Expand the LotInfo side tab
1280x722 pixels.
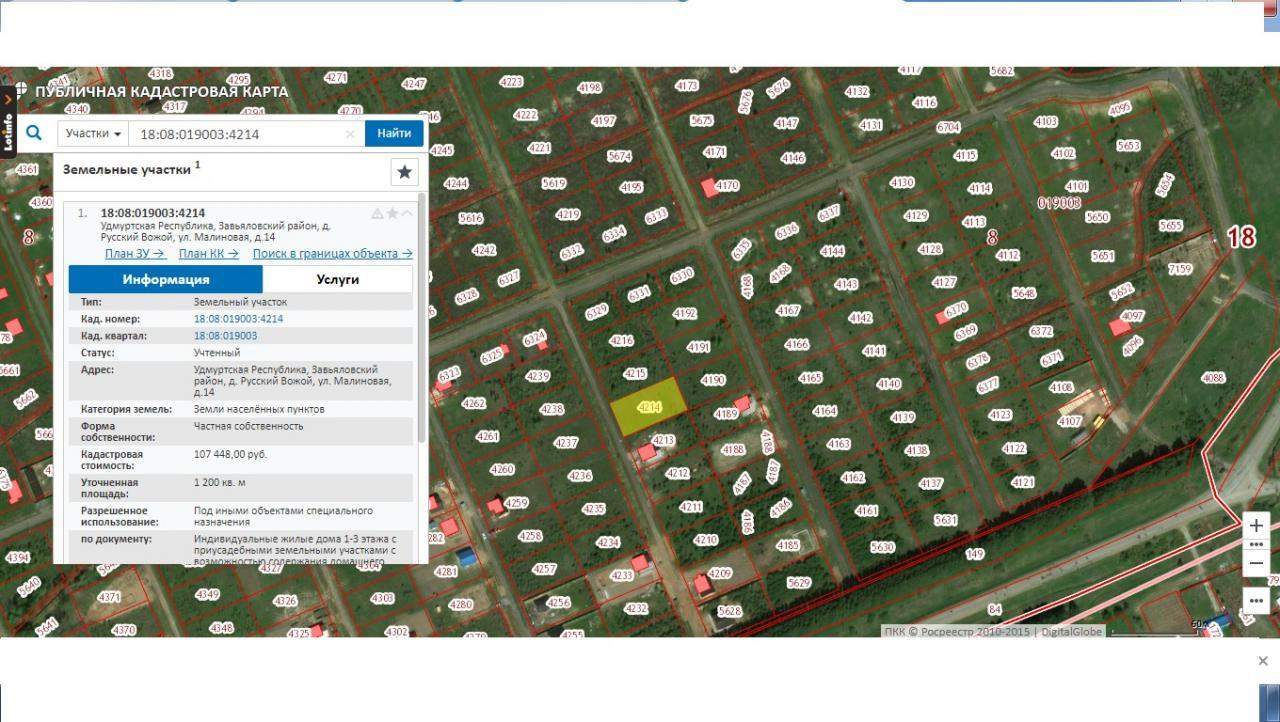click(8, 121)
